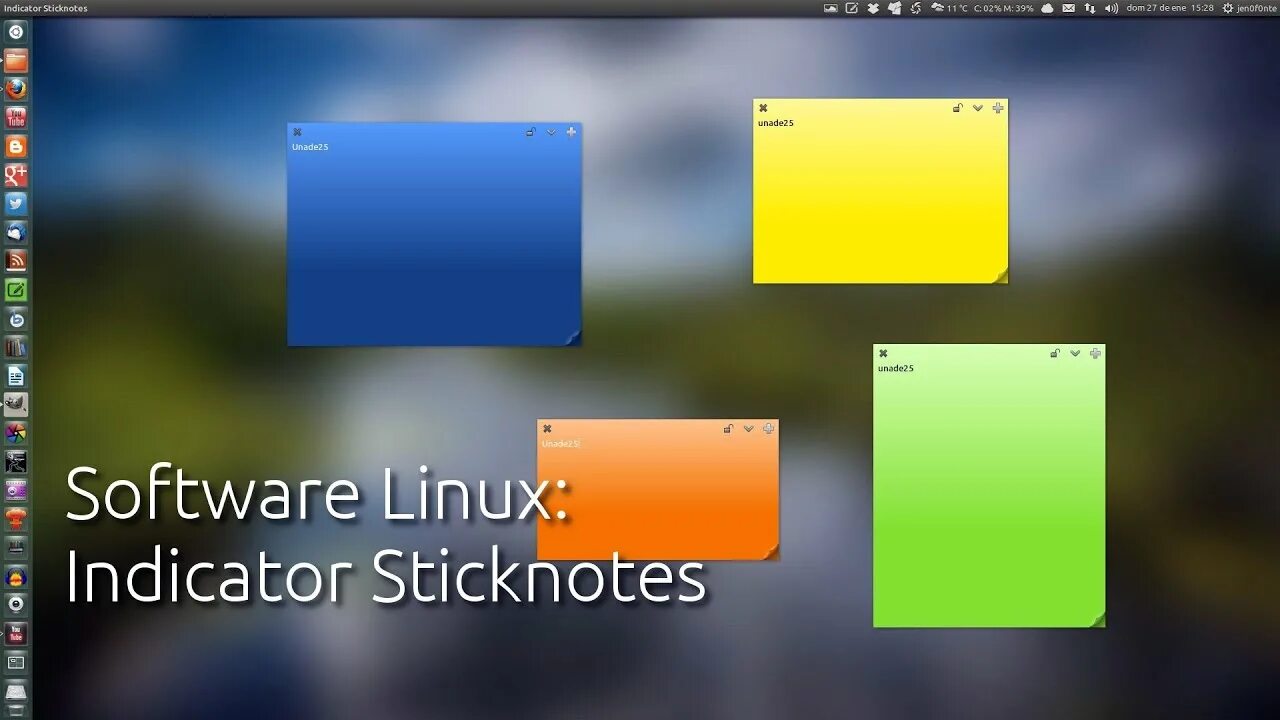The width and height of the screenshot is (1280, 720).
Task: Open the Blogger launcher icon
Action: 15,147
